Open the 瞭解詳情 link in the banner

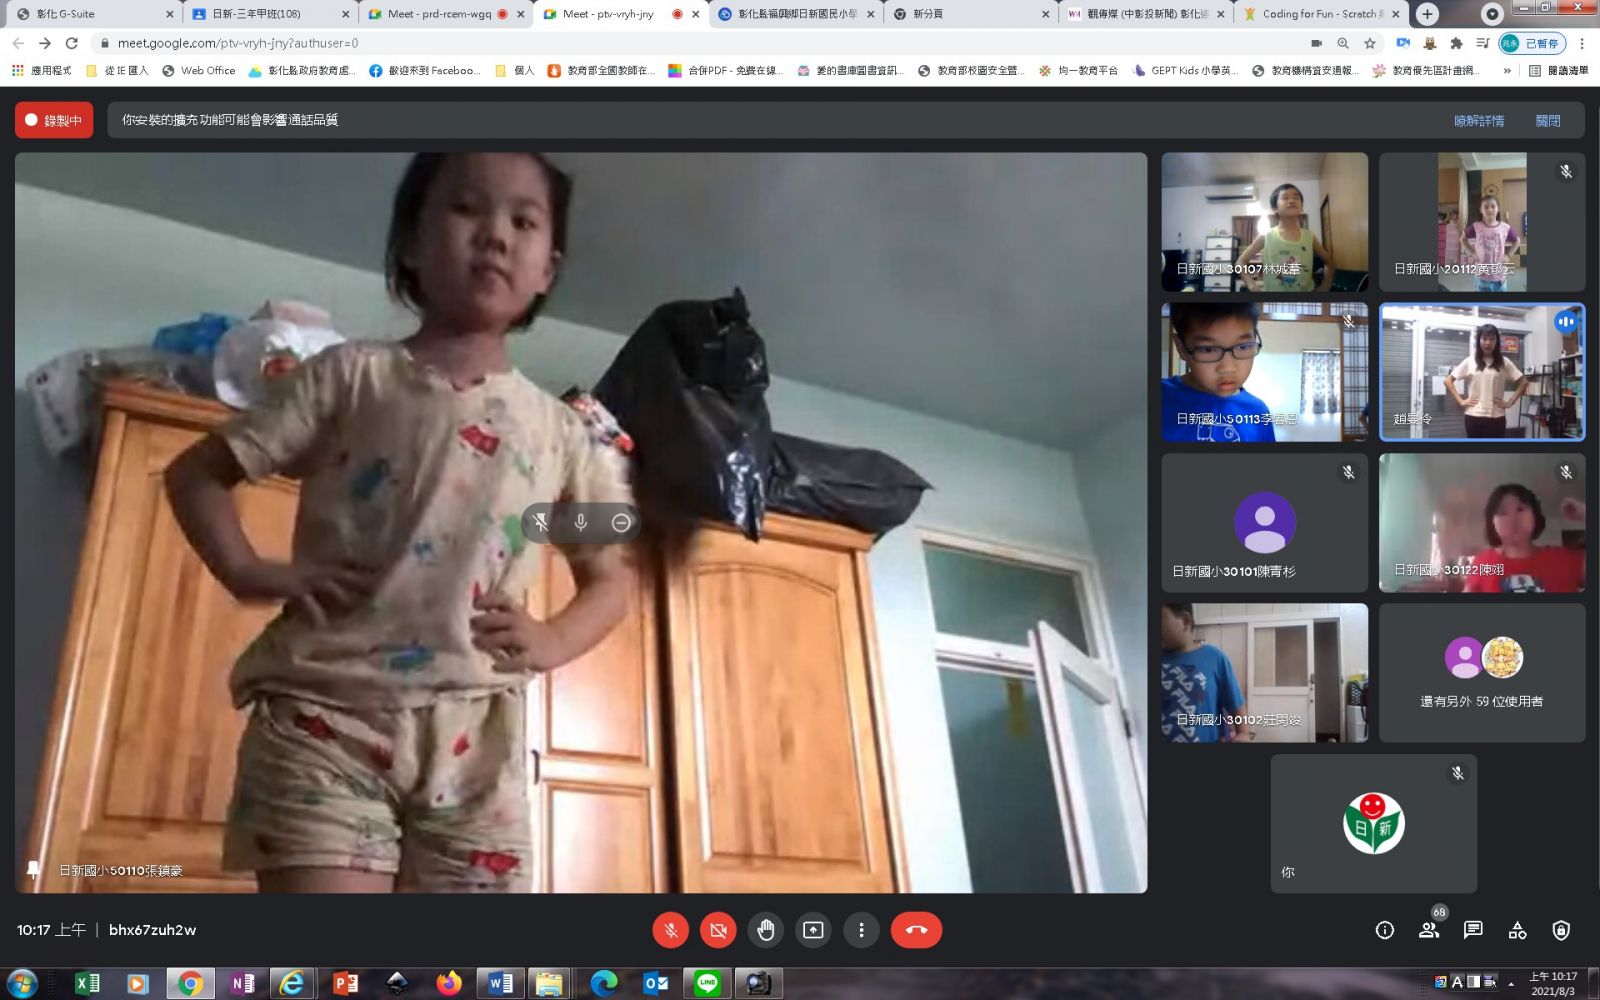tap(1479, 120)
